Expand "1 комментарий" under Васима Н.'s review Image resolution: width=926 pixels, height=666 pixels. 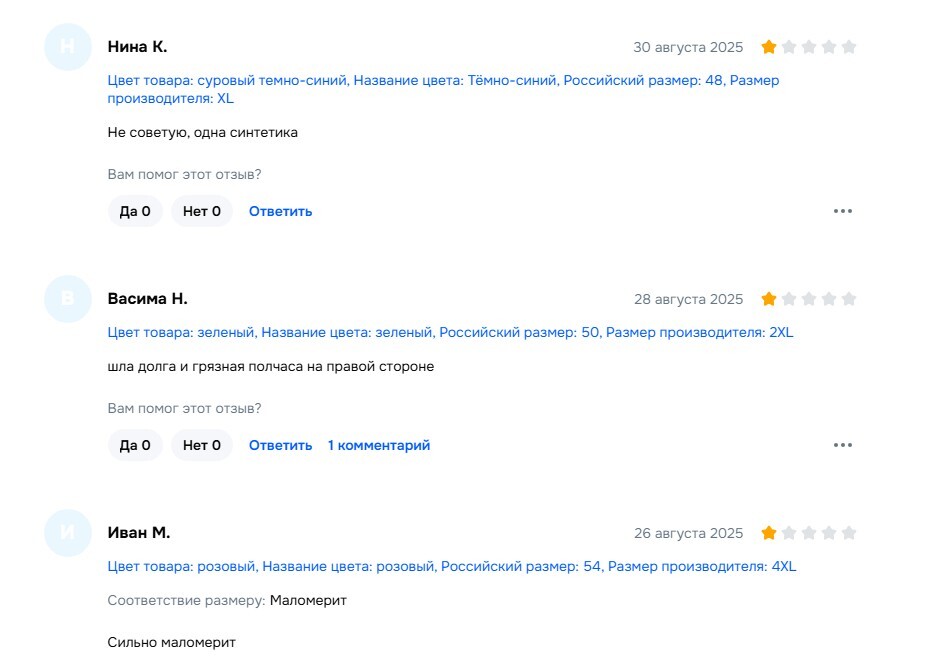pos(379,445)
